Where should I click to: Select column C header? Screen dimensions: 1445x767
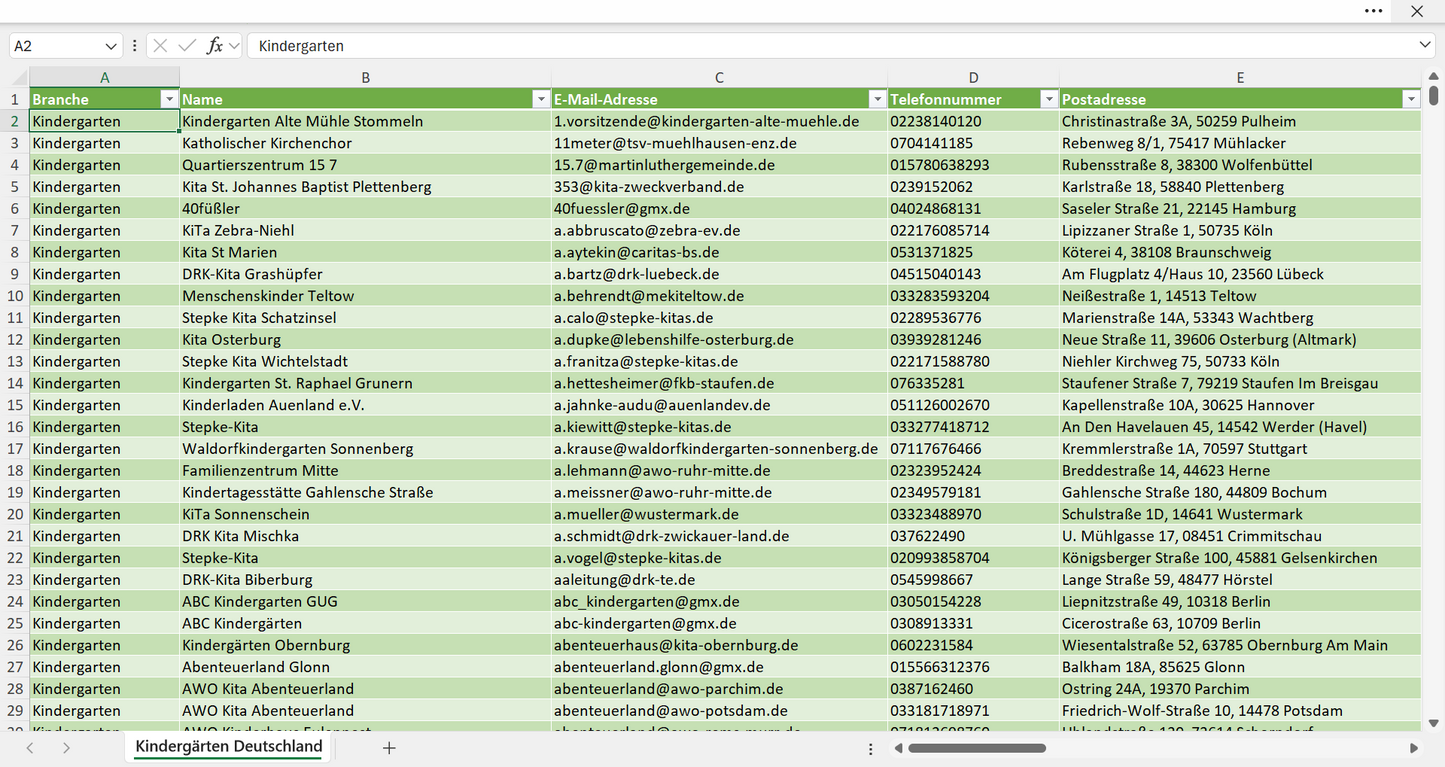point(719,77)
